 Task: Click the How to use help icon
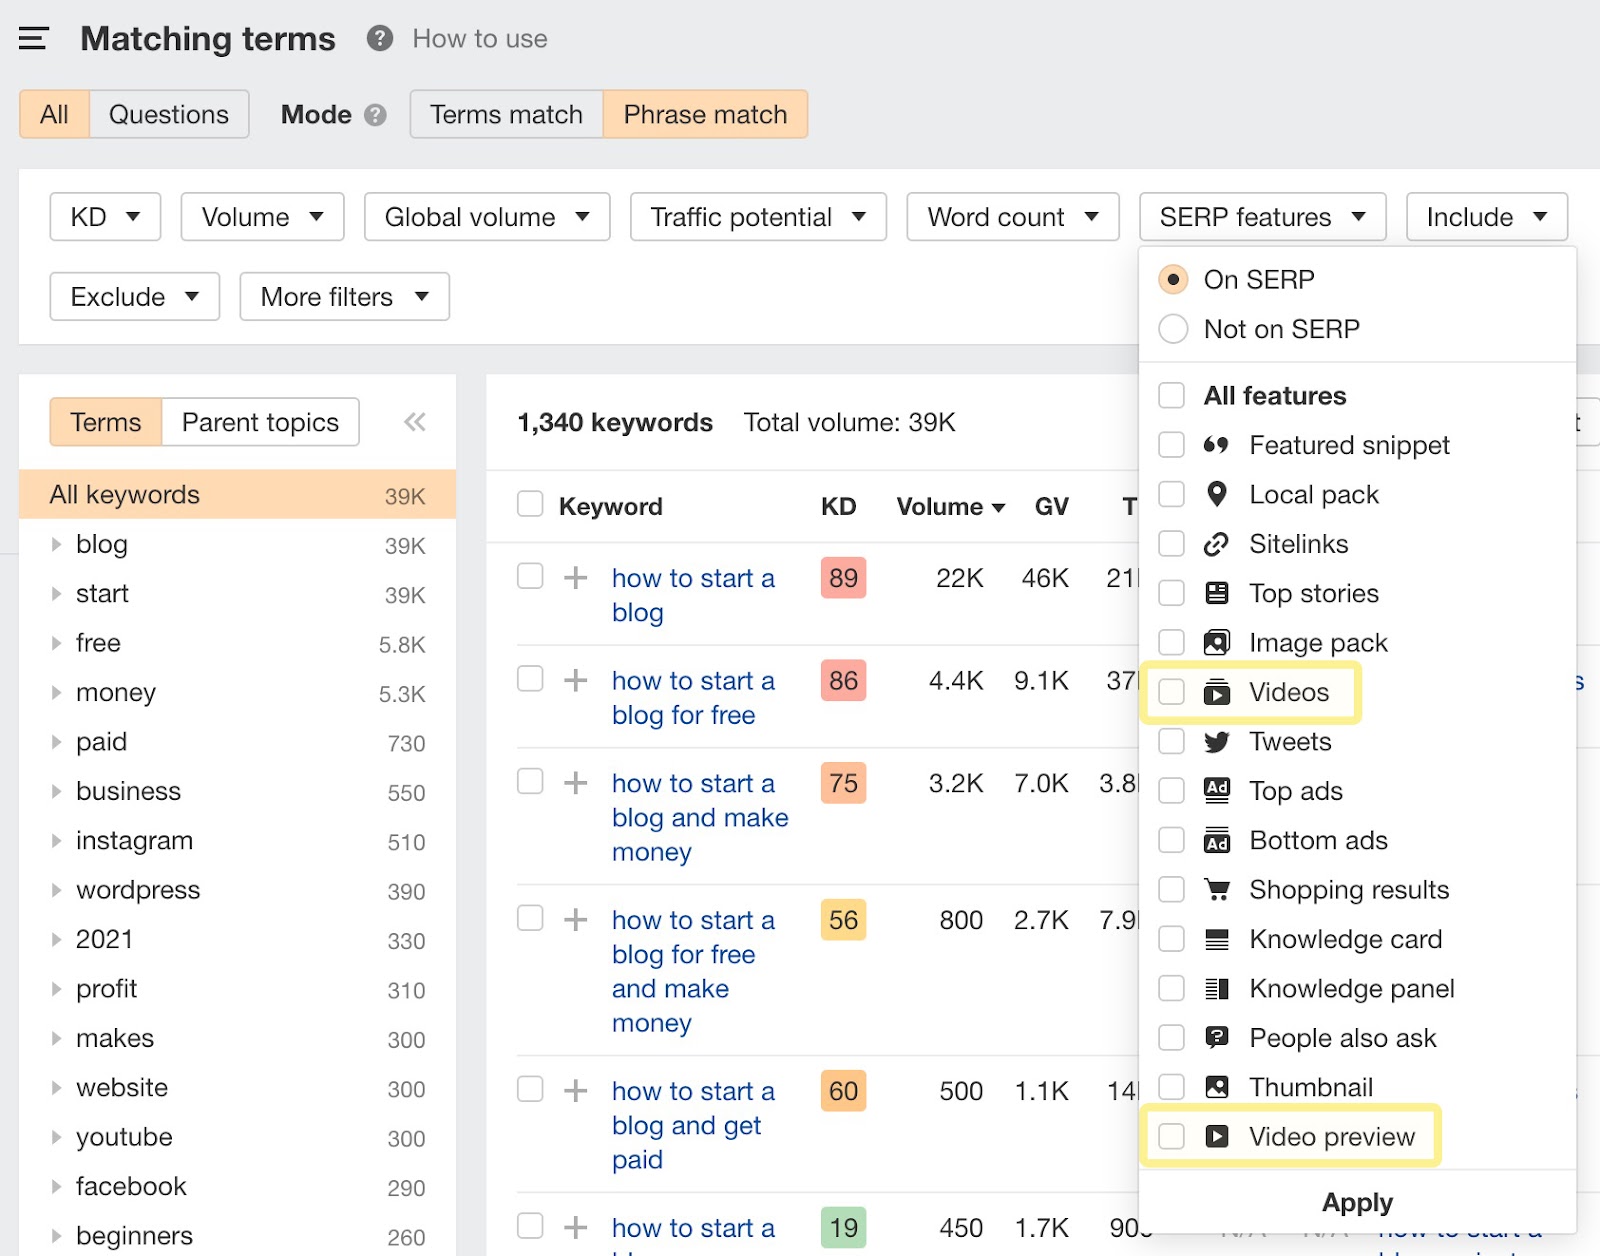coord(378,38)
